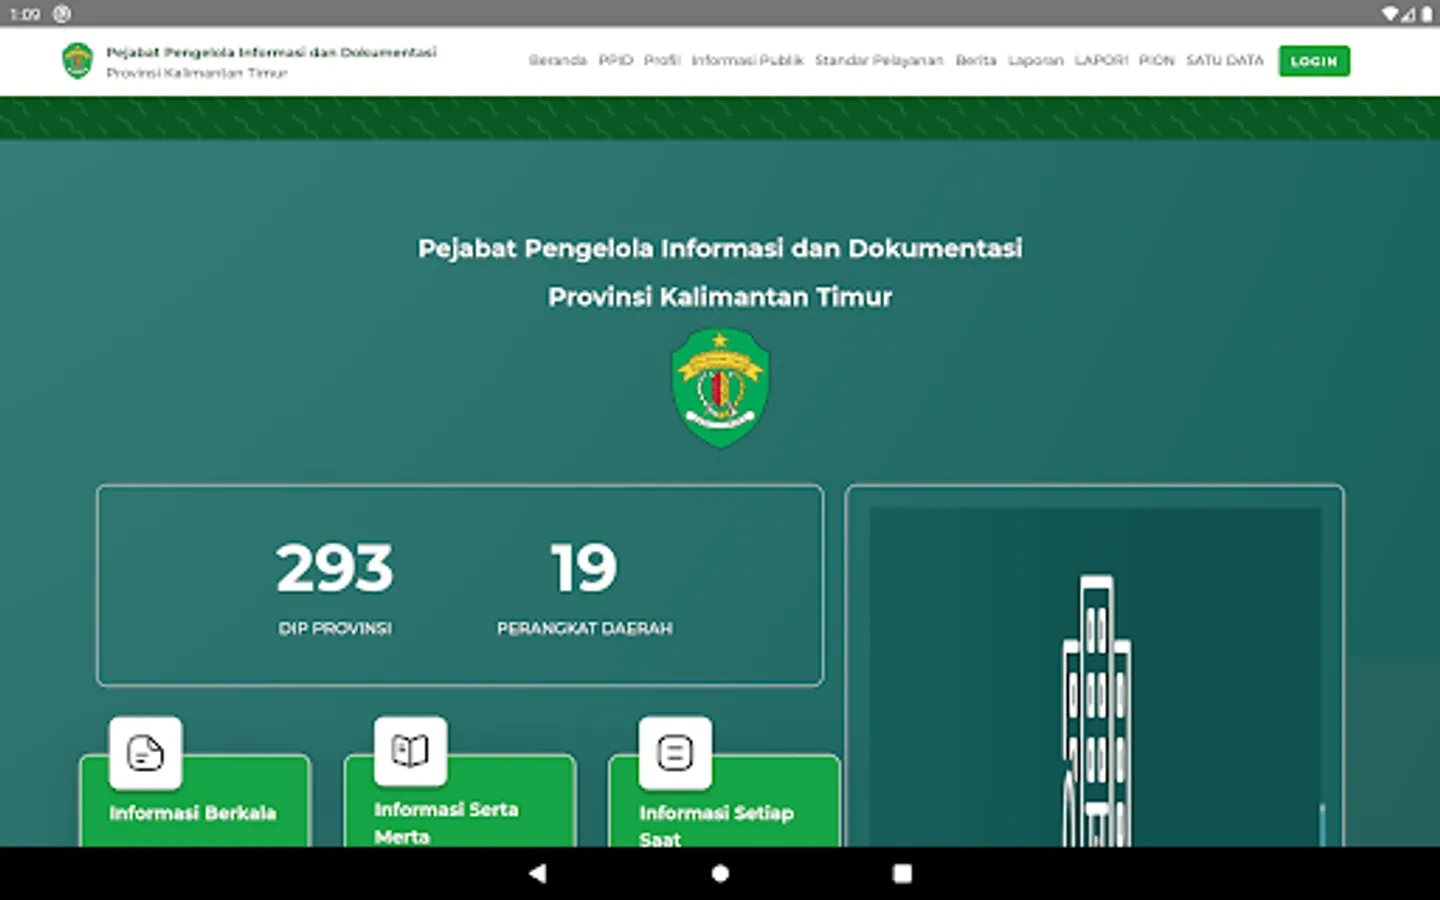Image resolution: width=1440 pixels, height=900 pixels.
Task: Select Informasi Publik from the navigation
Action: tap(747, 60)
